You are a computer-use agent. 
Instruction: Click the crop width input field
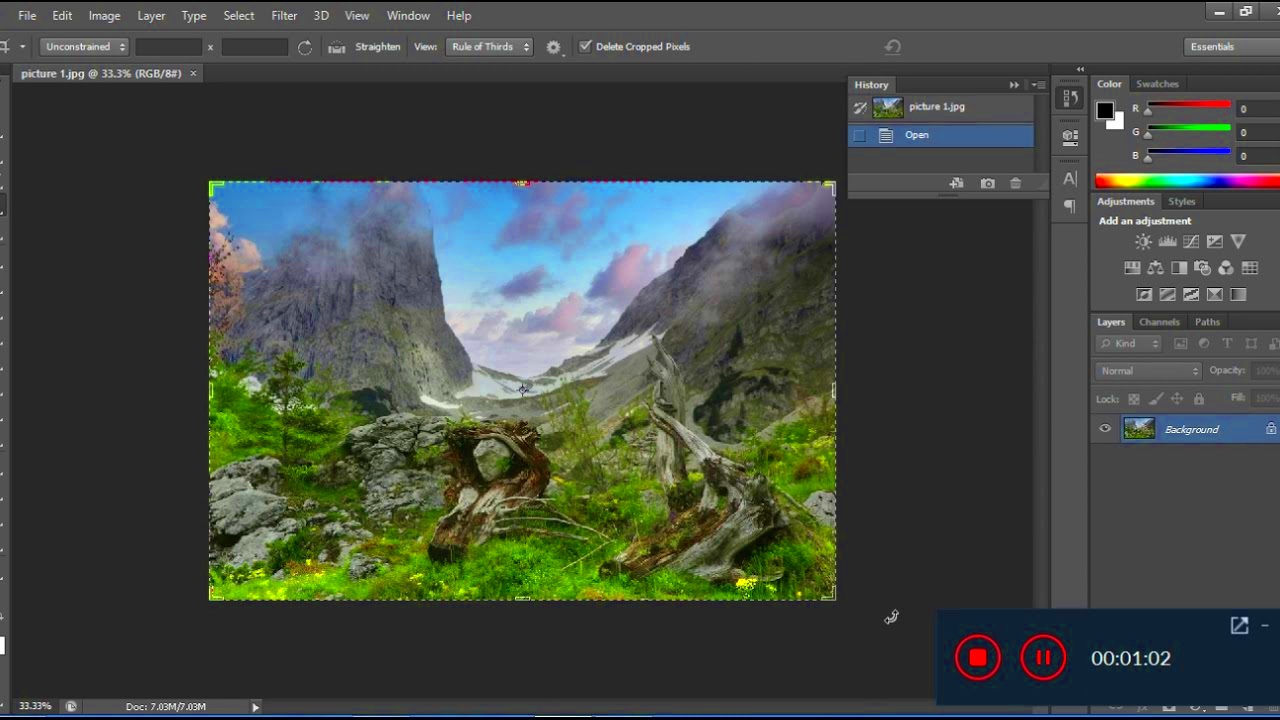(x=168, y=47)
